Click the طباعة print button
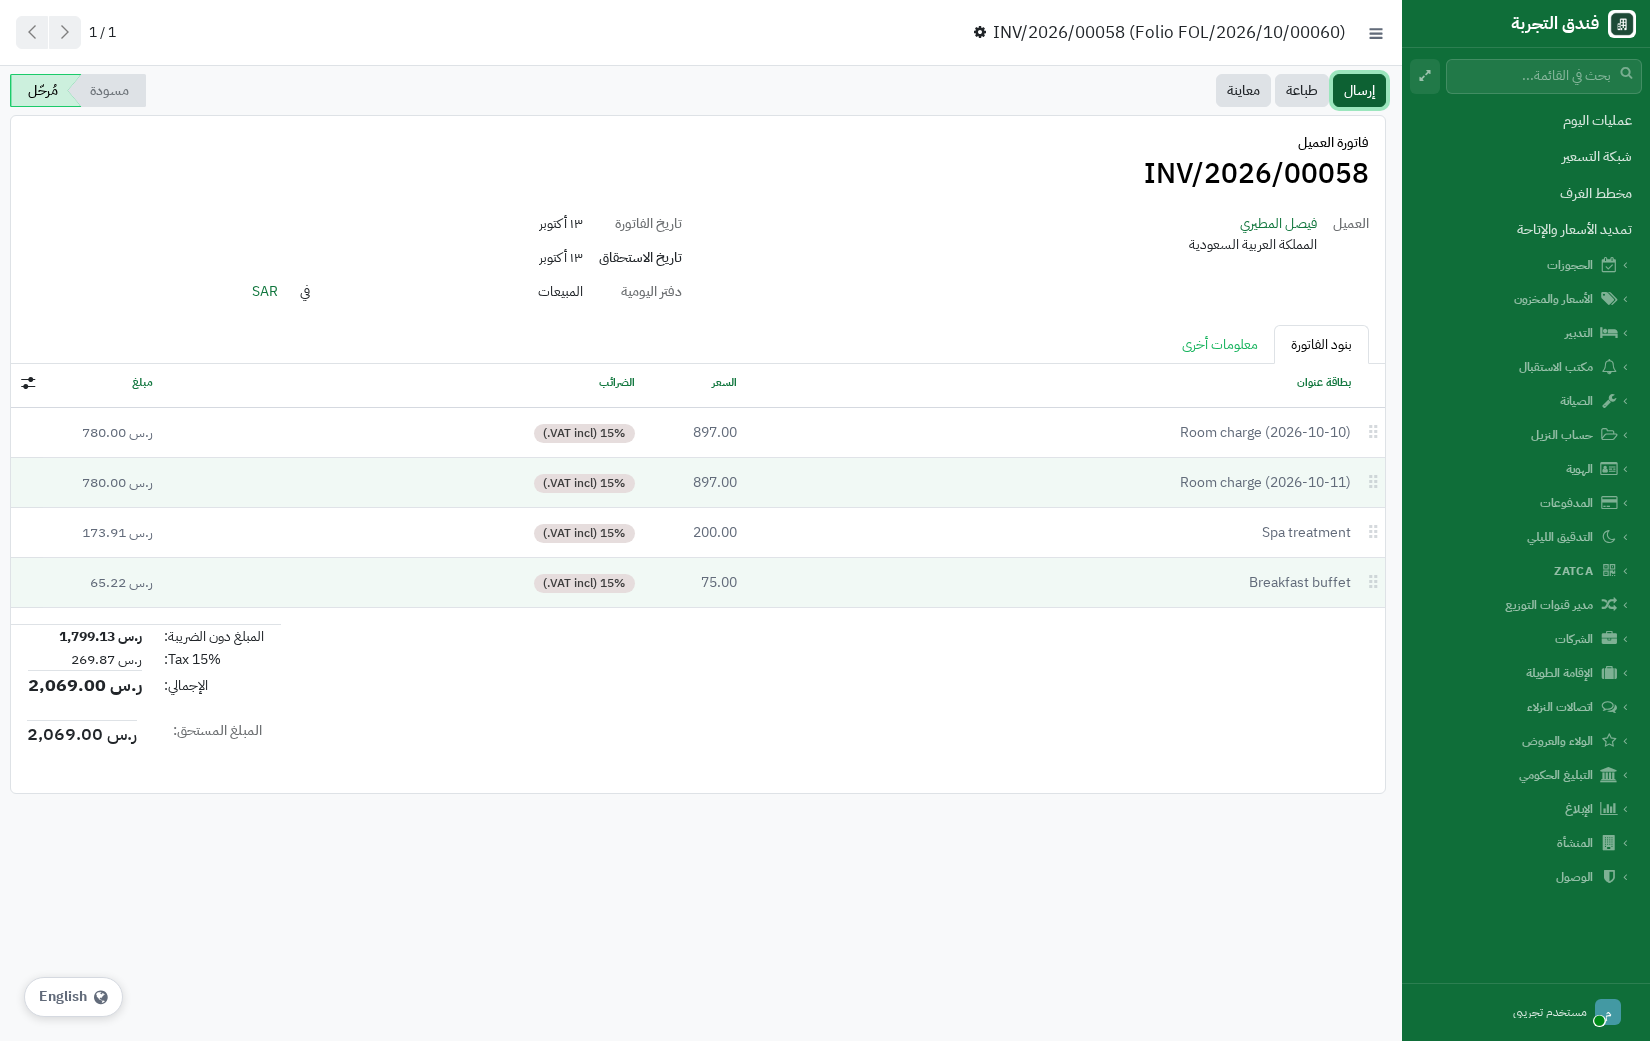 point(1301,91)
